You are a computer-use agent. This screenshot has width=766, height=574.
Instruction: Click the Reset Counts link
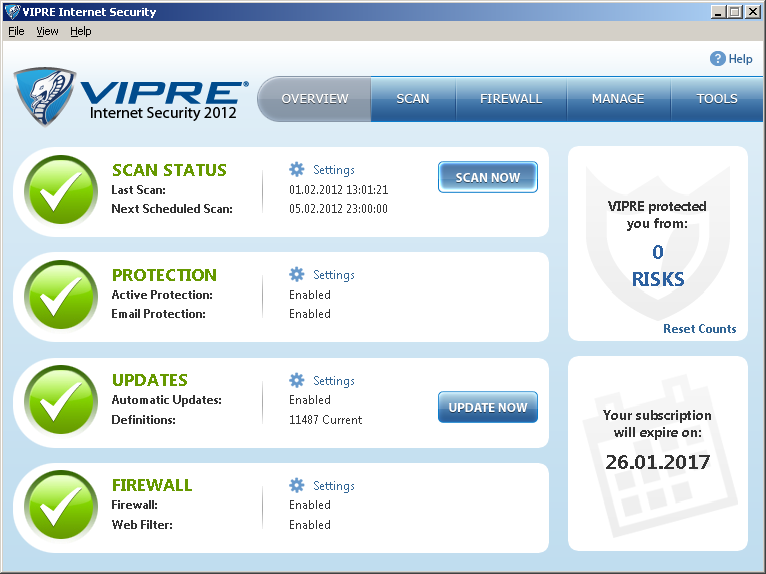tap(699, 329)
